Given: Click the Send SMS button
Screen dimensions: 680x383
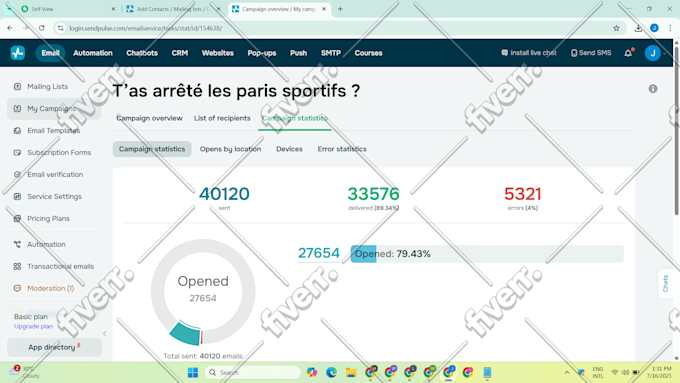Looking at the screenshot, I should click(591, 53).
